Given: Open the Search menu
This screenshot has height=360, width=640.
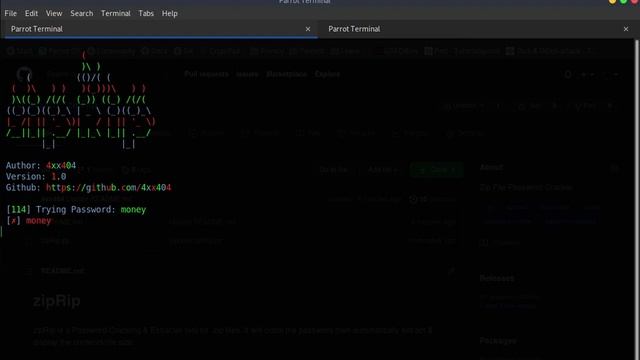Looking at the screenshot, I should (x=82, y=13).
